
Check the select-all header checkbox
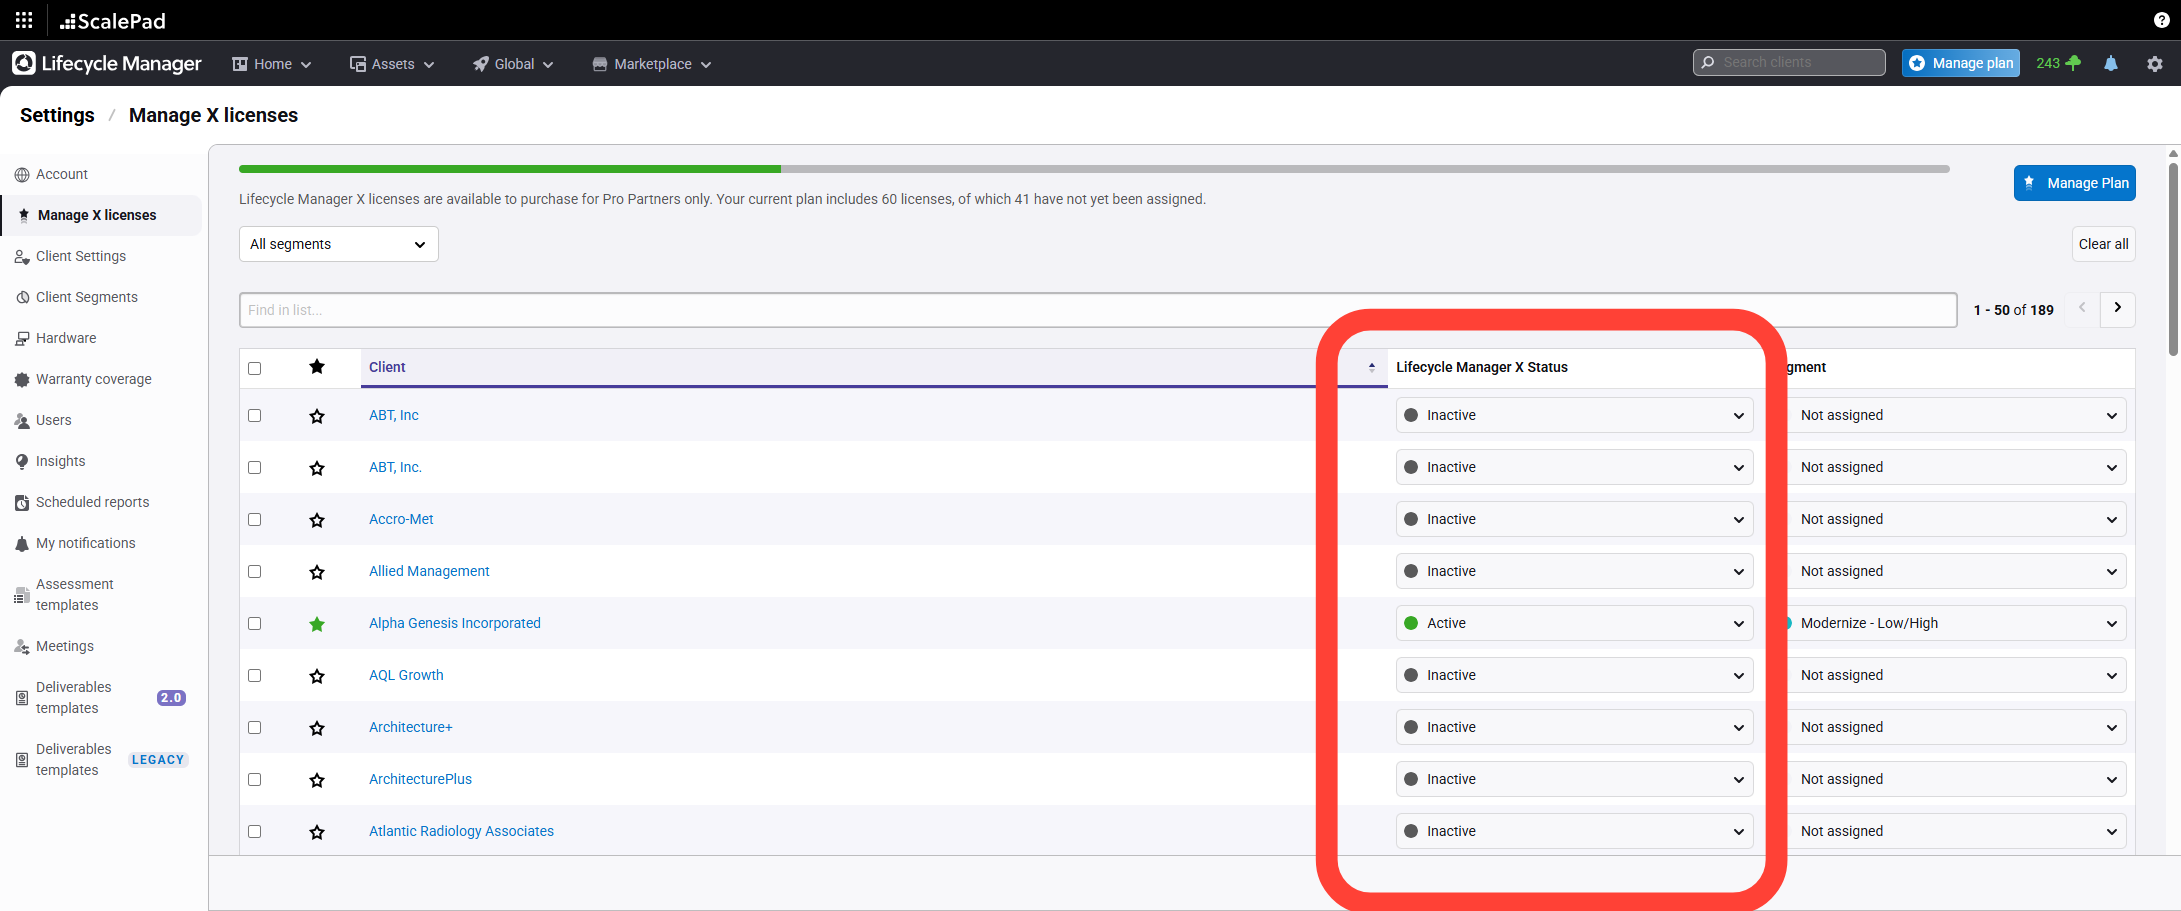[255, 368]
